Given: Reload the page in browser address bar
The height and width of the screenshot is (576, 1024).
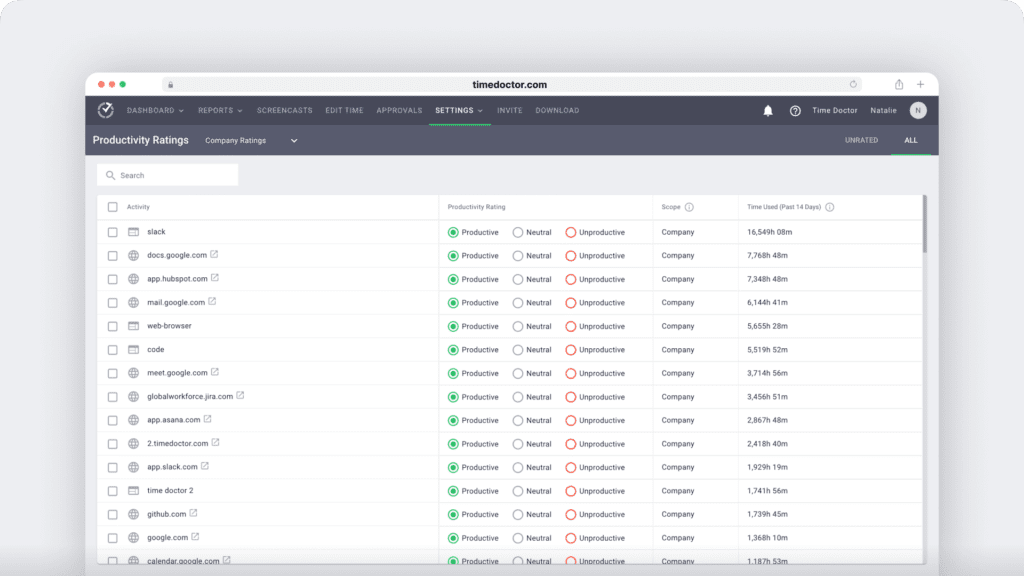Looking at the screenshot, I should [x=853, y=84].
